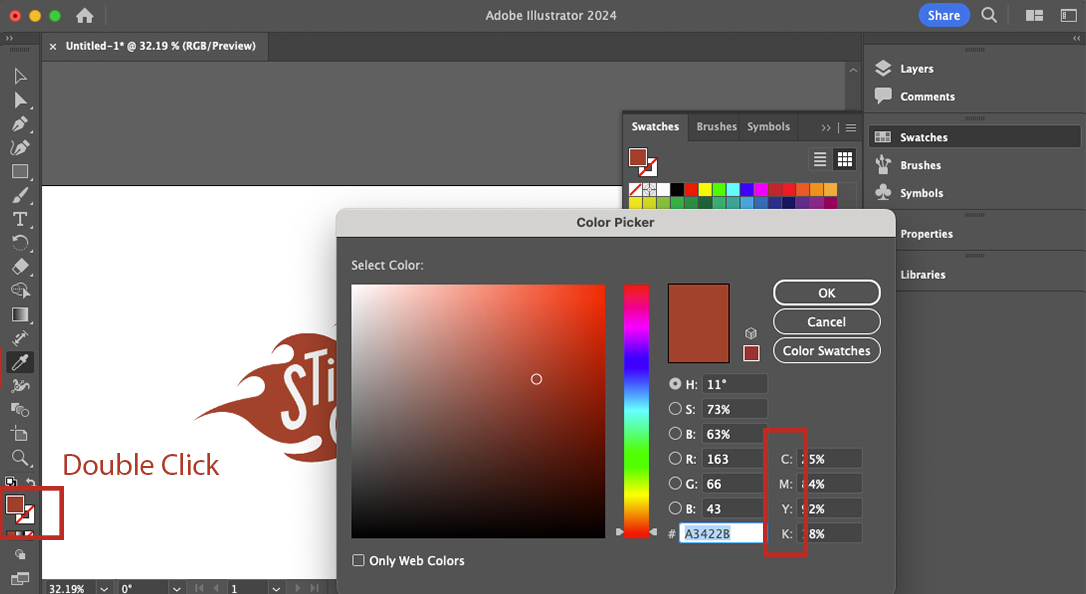Switch to the Swatches tab

[x=655, y=127]
